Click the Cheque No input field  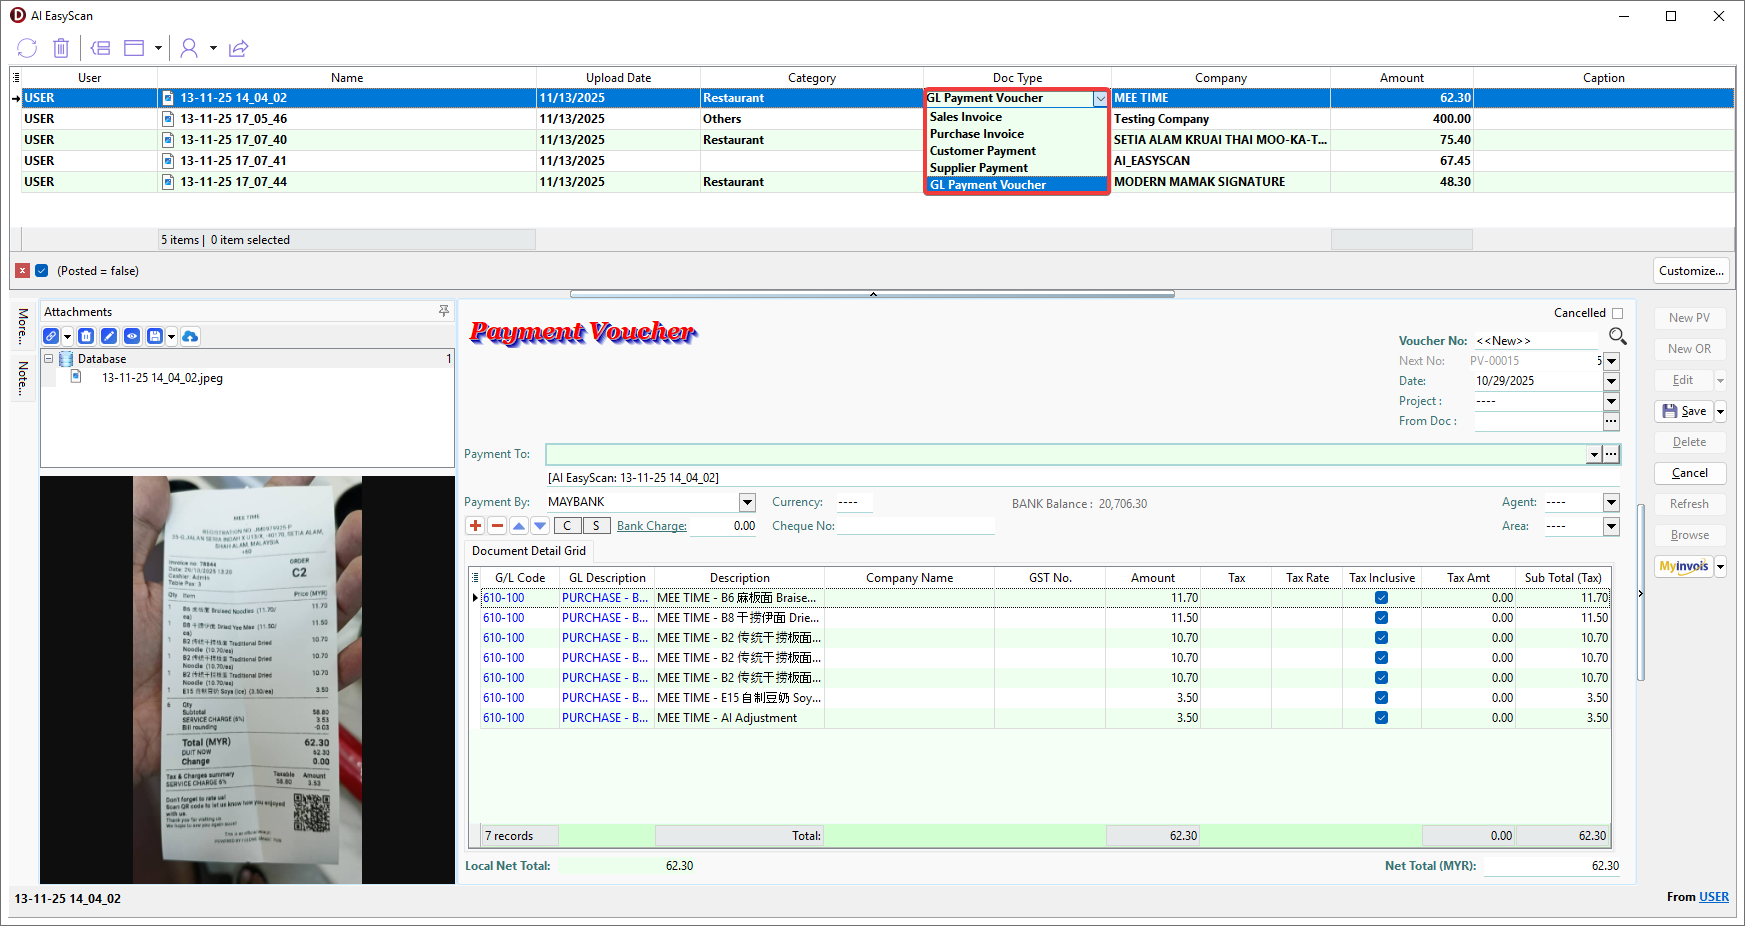(x=915, y=526)
